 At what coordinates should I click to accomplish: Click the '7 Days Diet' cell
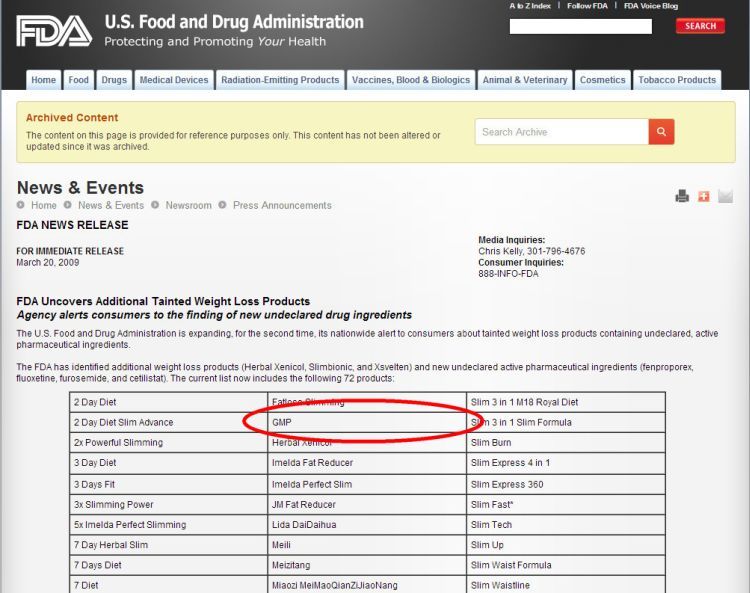coord(168,565)
